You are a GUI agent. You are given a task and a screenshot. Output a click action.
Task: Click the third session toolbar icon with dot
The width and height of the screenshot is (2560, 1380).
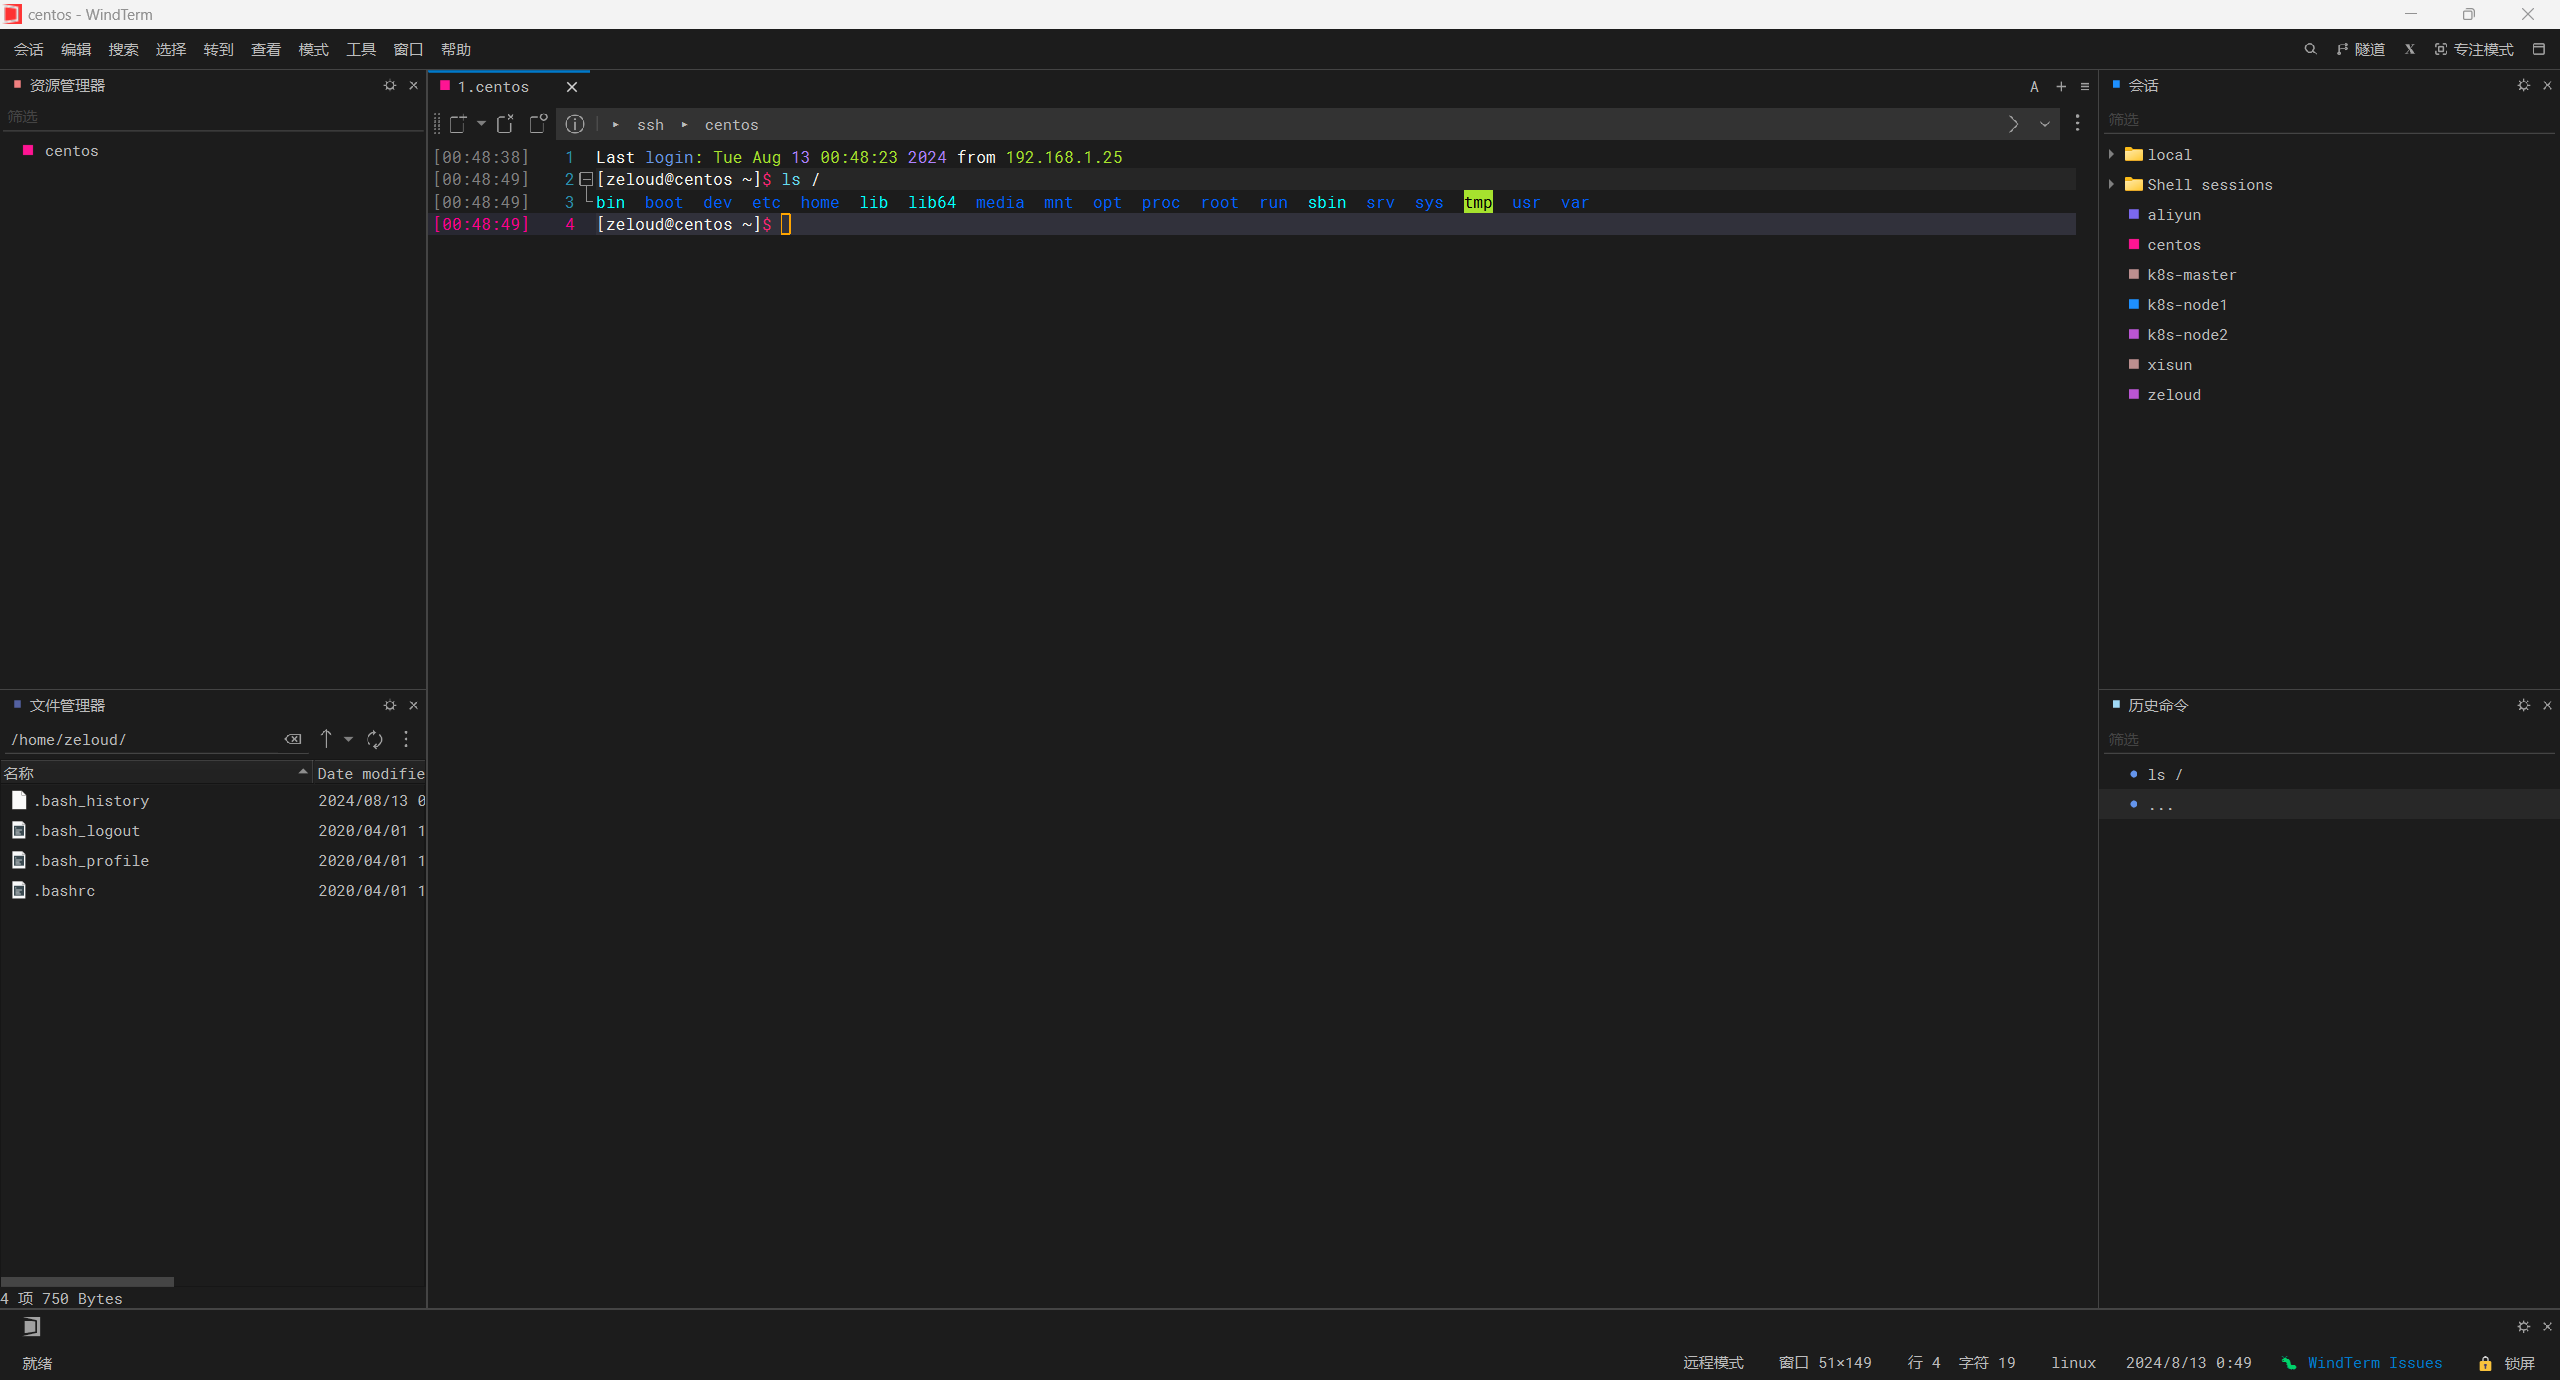pos(538,124)
